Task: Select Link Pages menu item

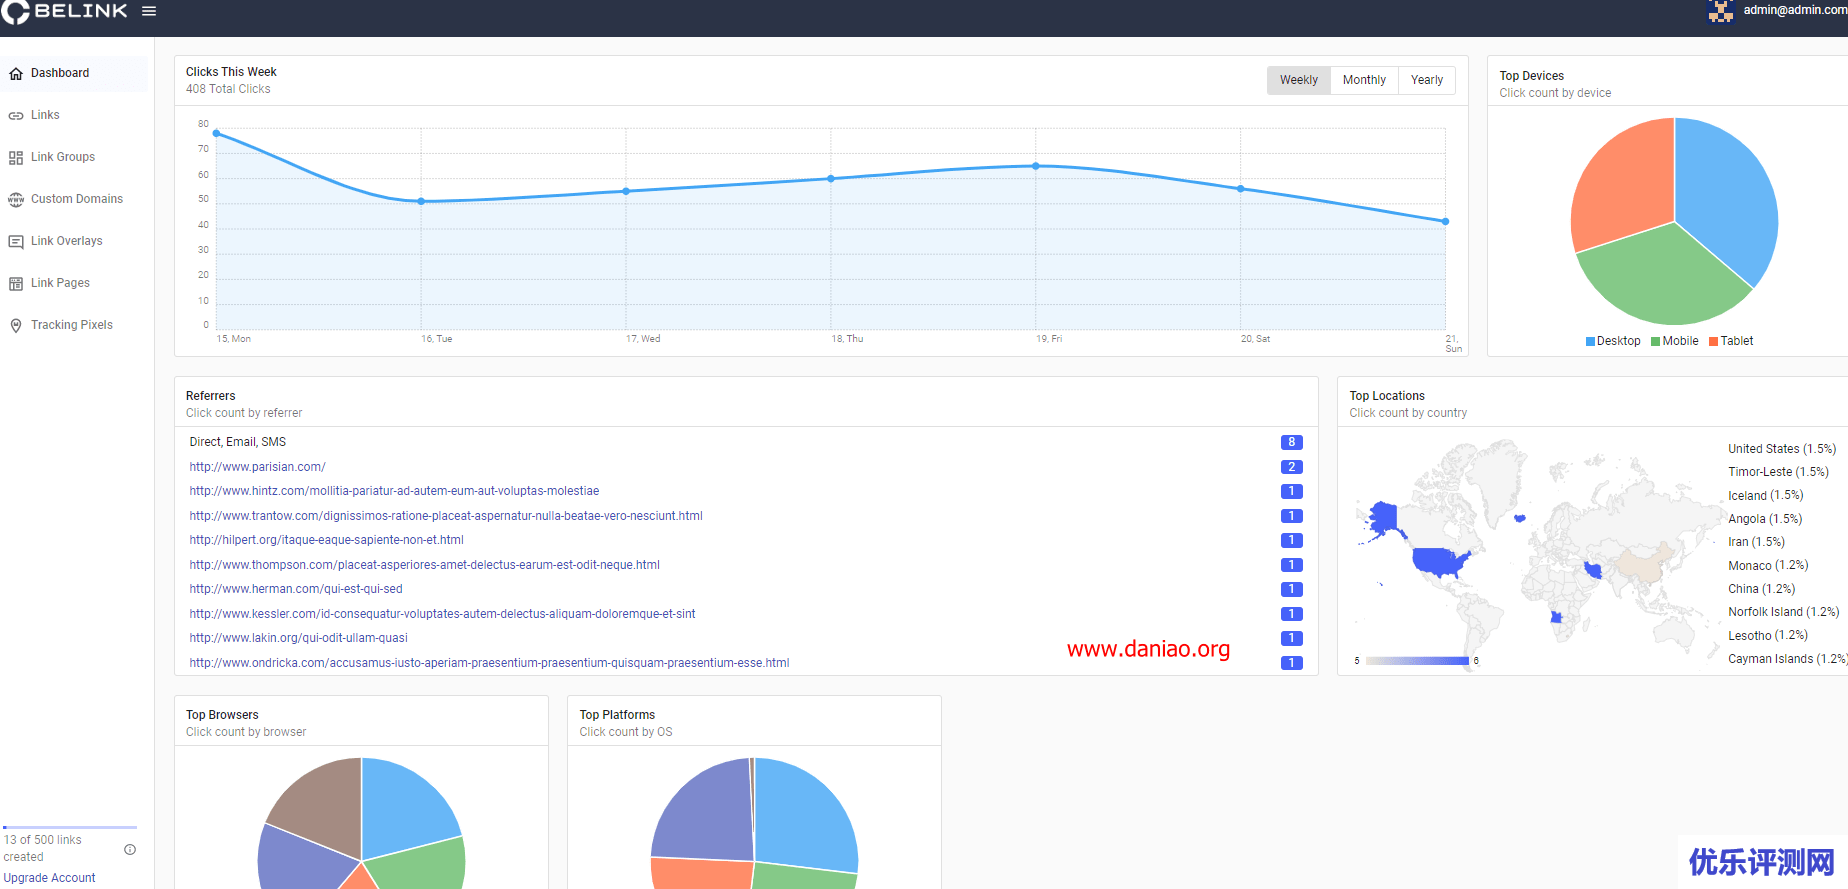Action: click(74, 283)
